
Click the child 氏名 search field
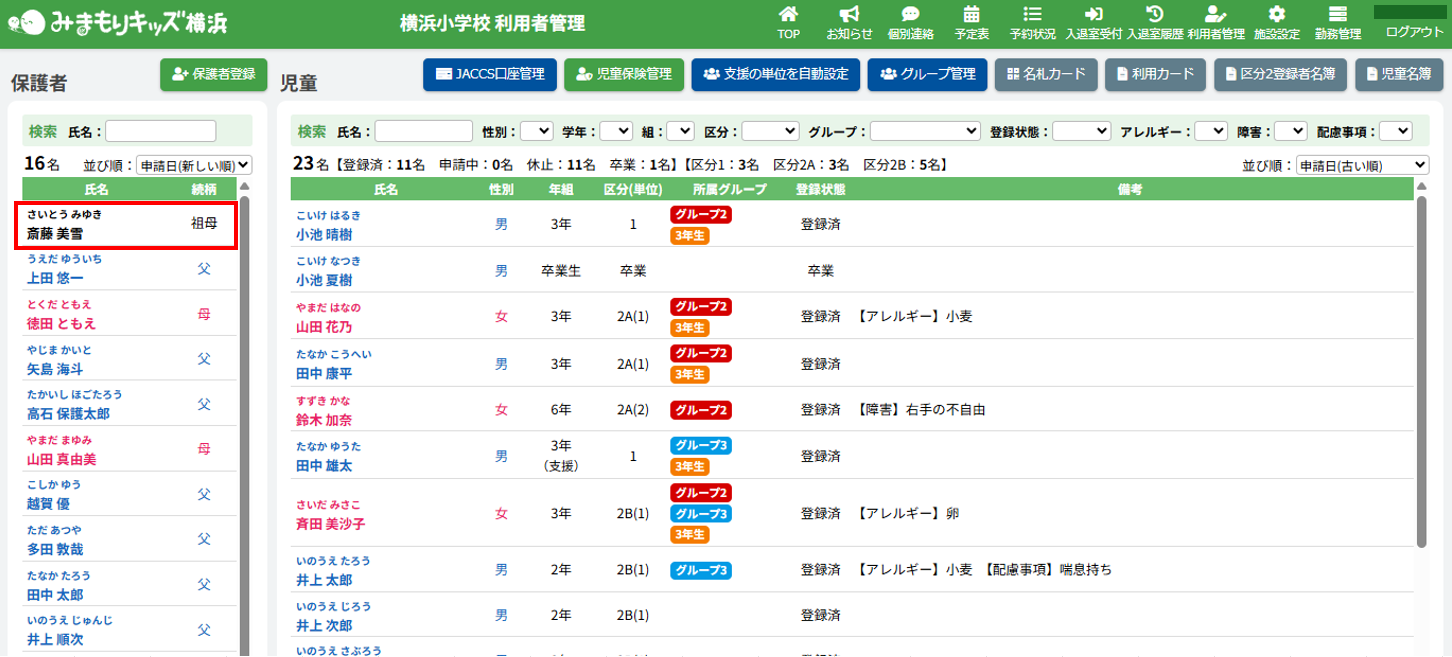(x=423, y=131)
